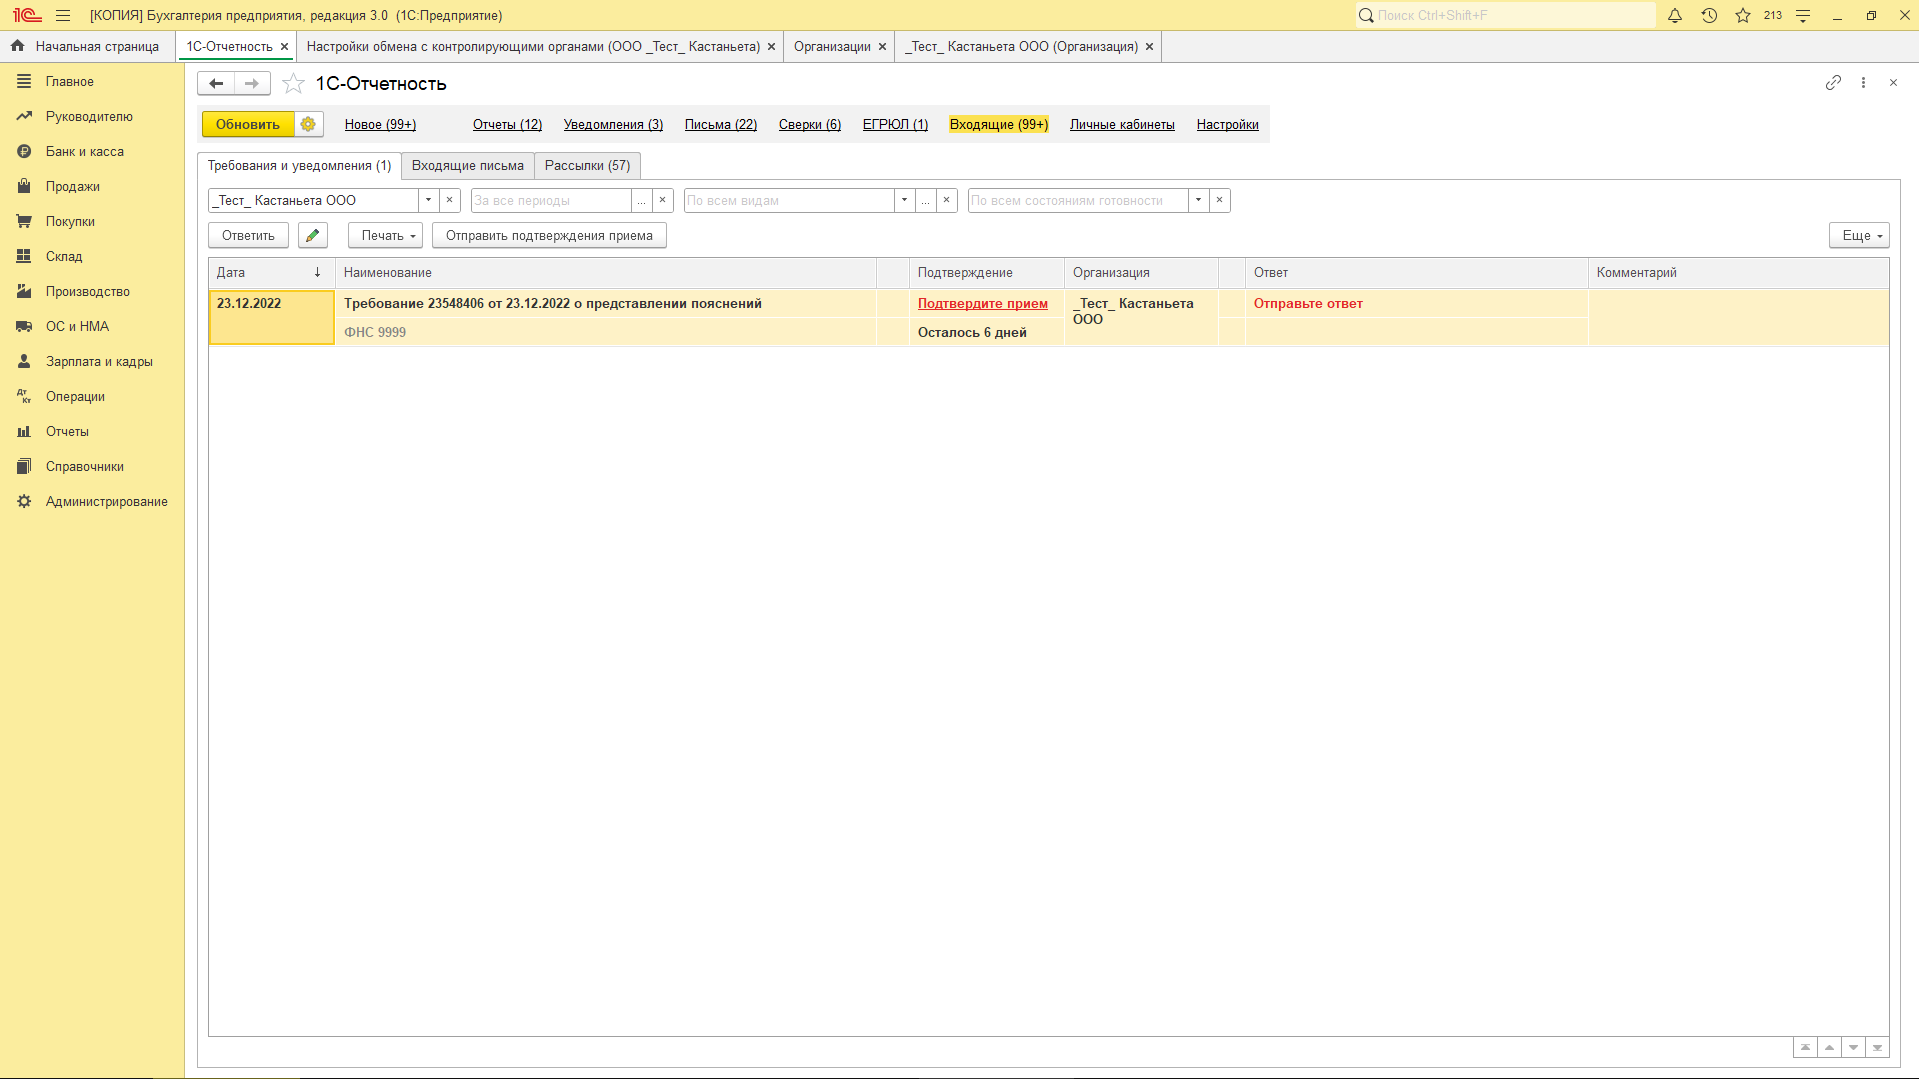
Task: Expand the readiness state filter dropdown
Action: tap(1198, 200)
